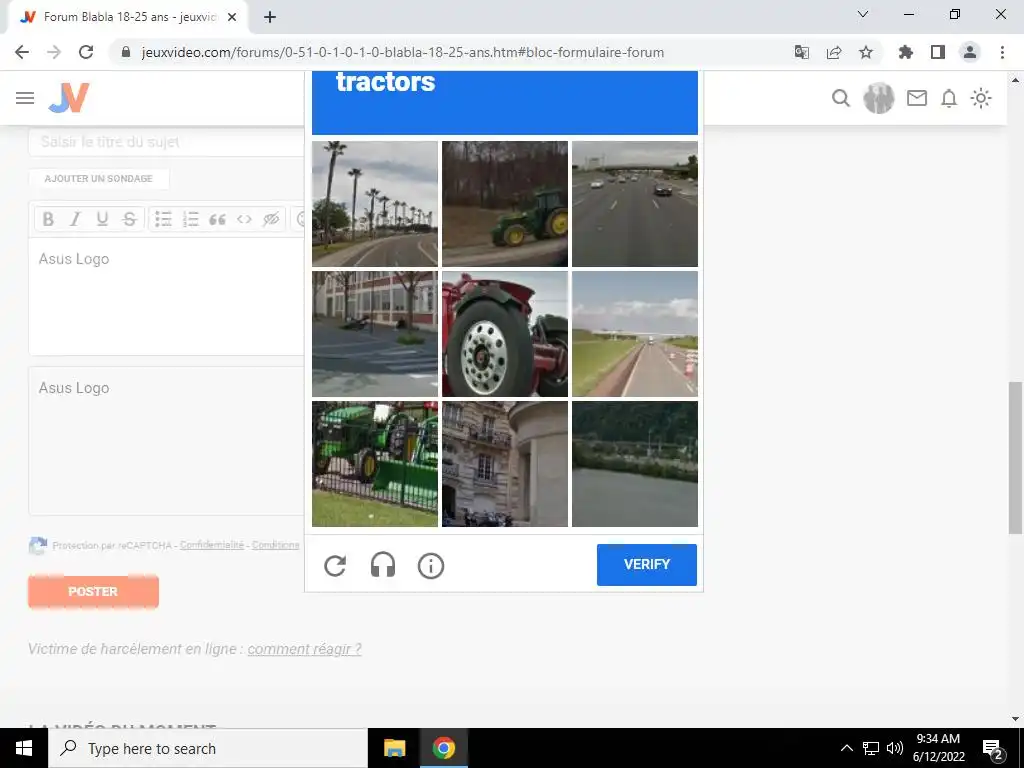Go back in browser history
The width and height of the screenshot is (1024, 768).
click(x=22, y=52)
